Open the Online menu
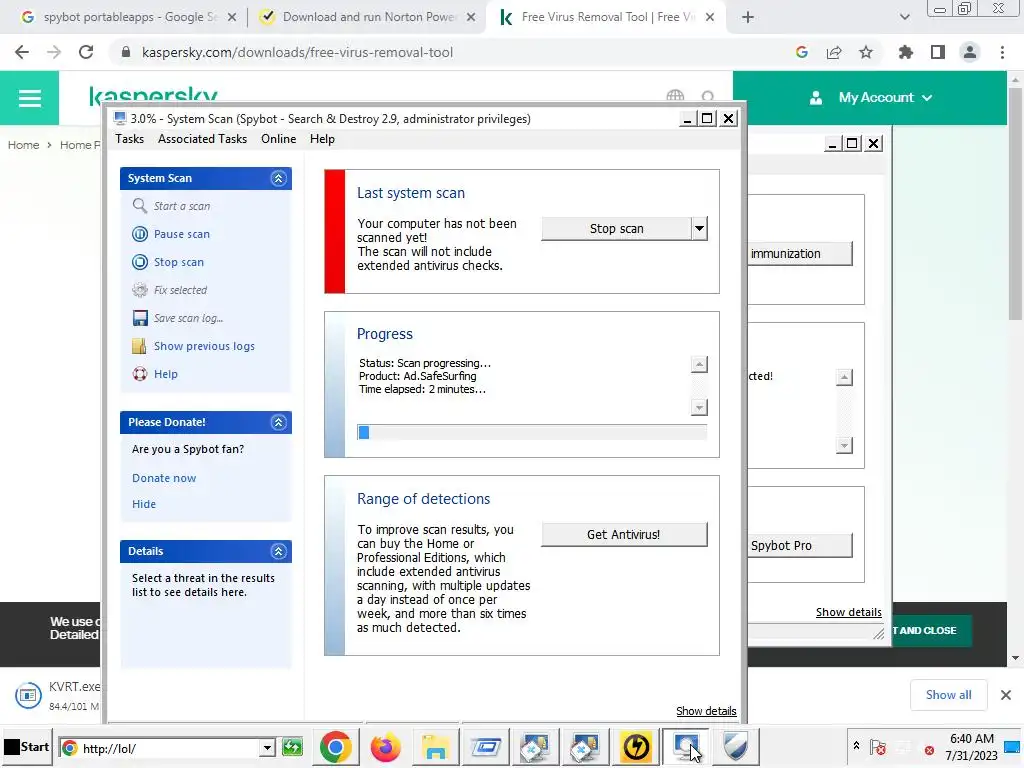Screen dimensions: 1024x768 pyautogui.click(x=278, y=139)
